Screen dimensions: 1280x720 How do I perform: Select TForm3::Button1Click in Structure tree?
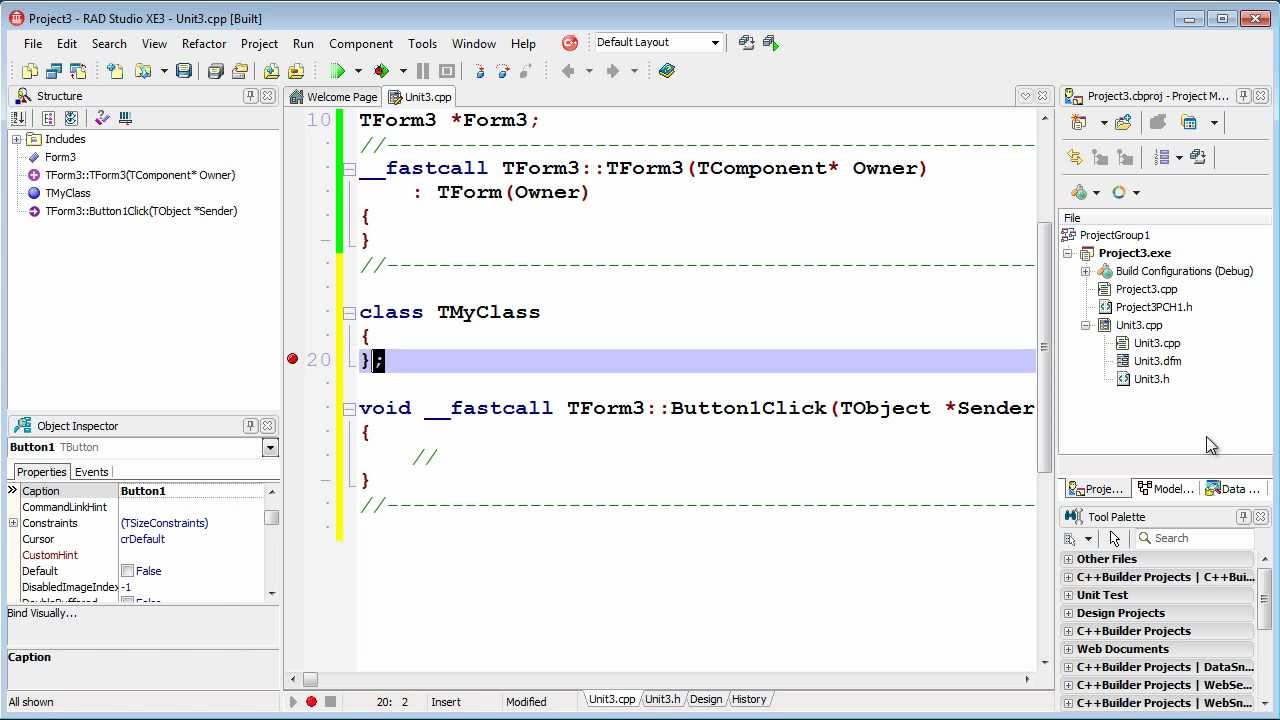point(141,211)
